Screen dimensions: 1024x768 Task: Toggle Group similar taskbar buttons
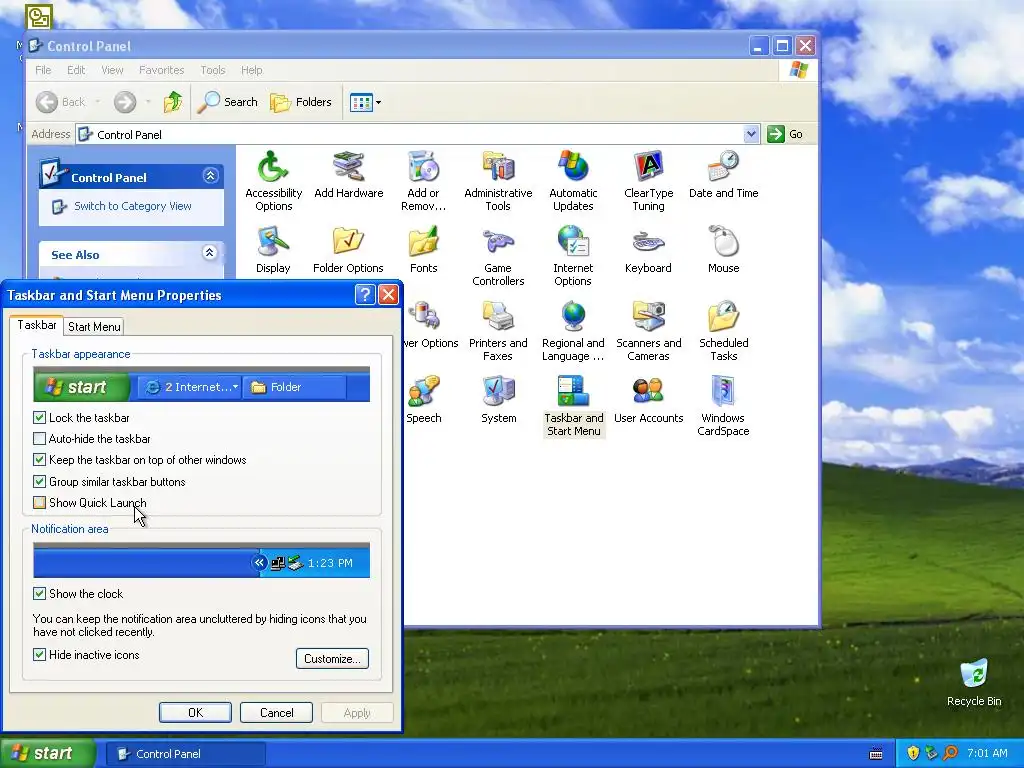(x=39, y=482)
